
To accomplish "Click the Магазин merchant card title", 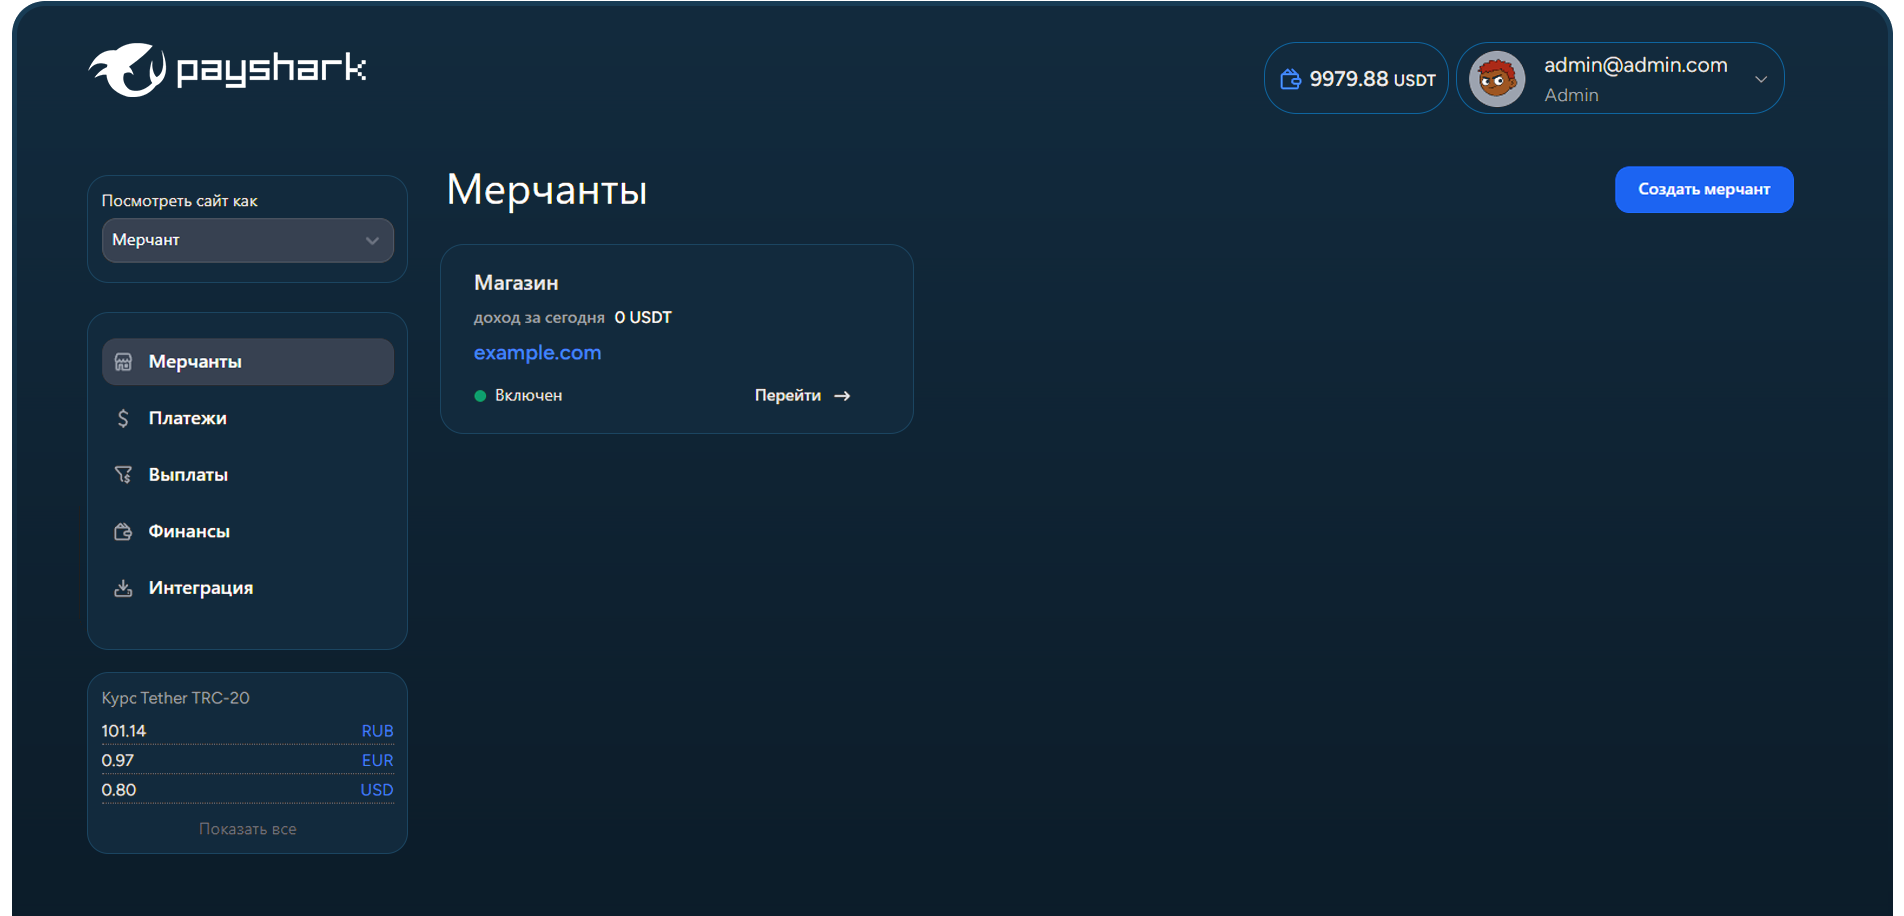I will point(516,283).
